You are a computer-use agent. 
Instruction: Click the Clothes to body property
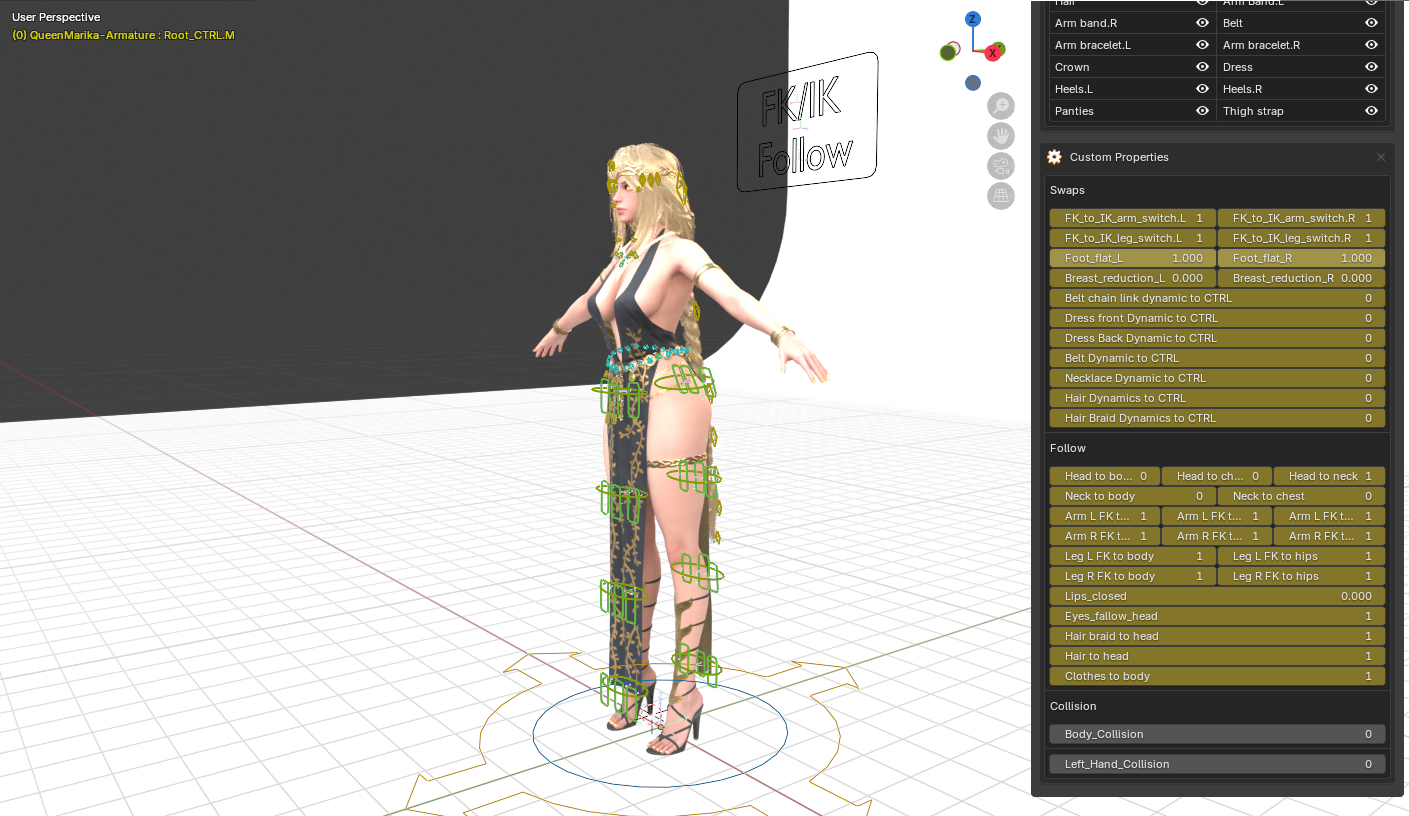[1217, 676]
